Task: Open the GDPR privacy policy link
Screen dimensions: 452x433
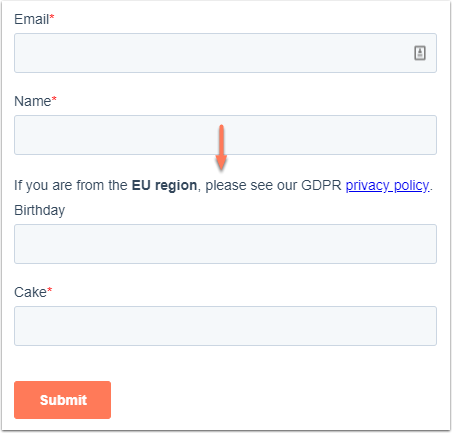Action: (x=387, y=185)
